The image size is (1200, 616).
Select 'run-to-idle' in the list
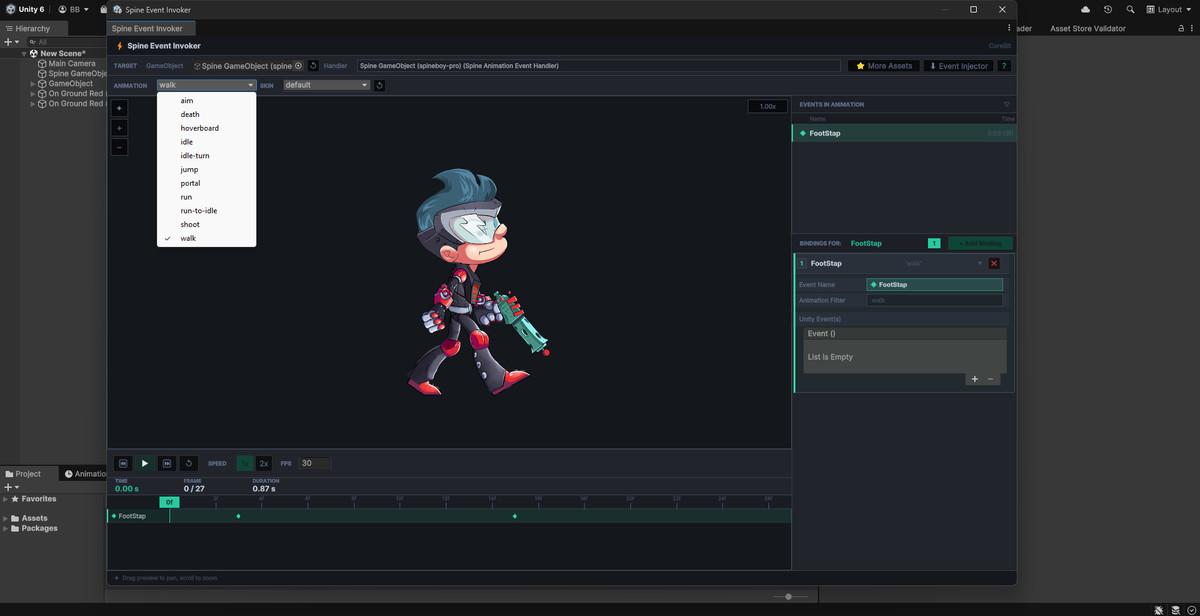click(206, 211)
